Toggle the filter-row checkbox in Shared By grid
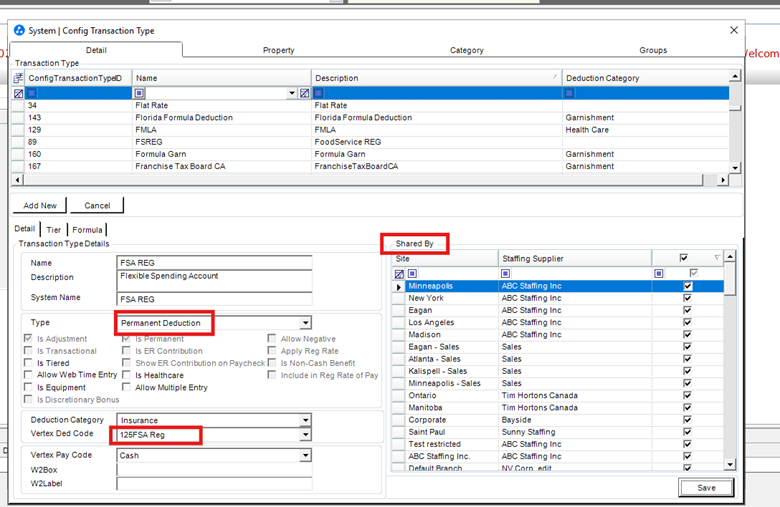The width and height of the screenshot is (780, 507). [x=694, y=273]
